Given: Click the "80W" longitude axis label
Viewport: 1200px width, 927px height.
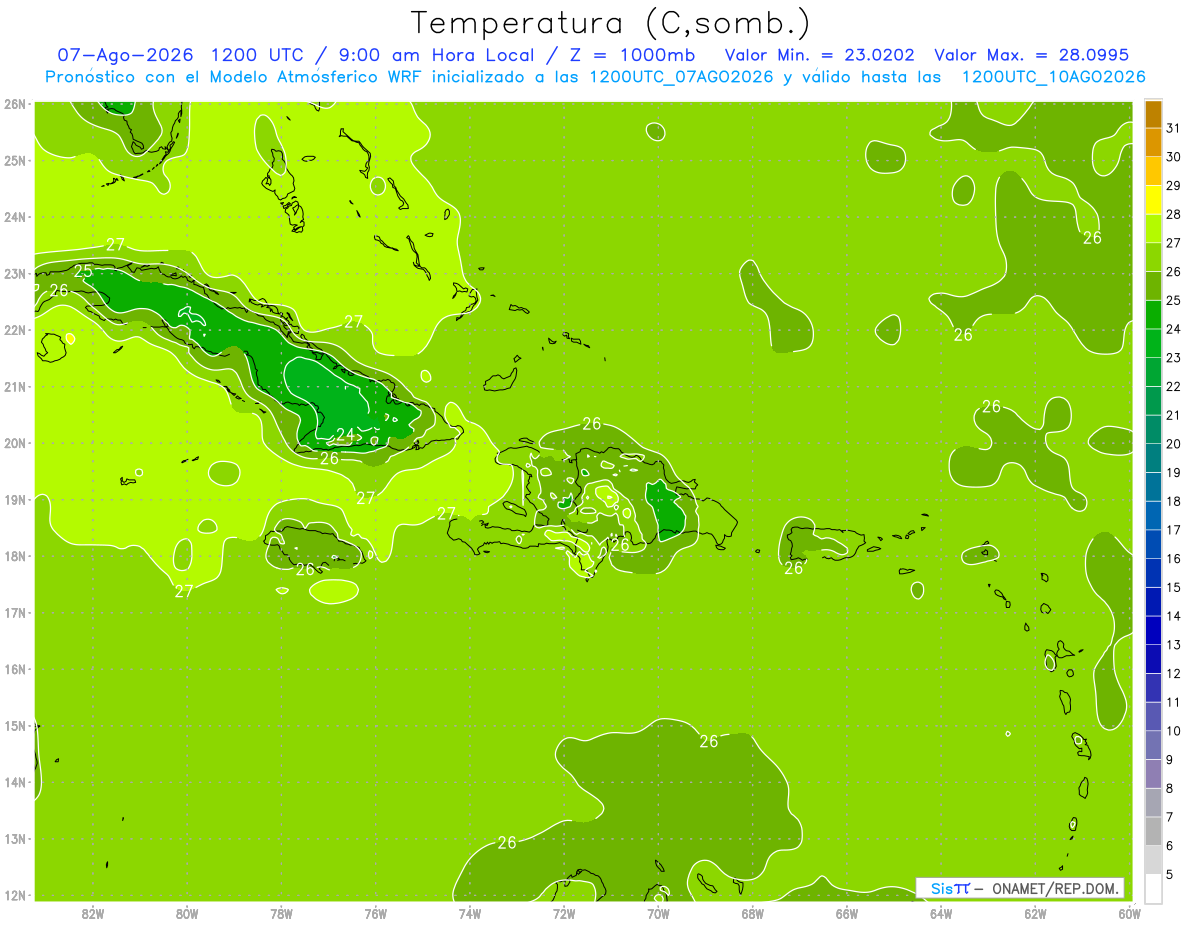Looking at the screenshot, I should tap(187, 912).
